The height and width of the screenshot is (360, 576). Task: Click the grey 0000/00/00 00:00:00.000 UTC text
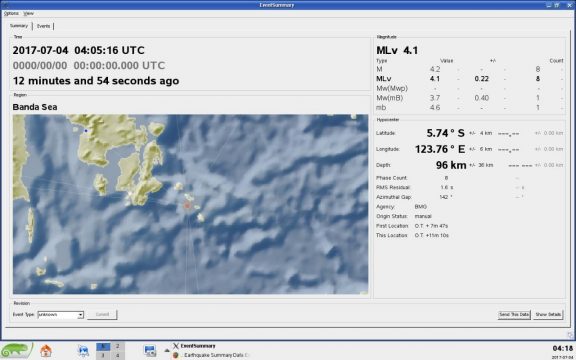point(89,66)
